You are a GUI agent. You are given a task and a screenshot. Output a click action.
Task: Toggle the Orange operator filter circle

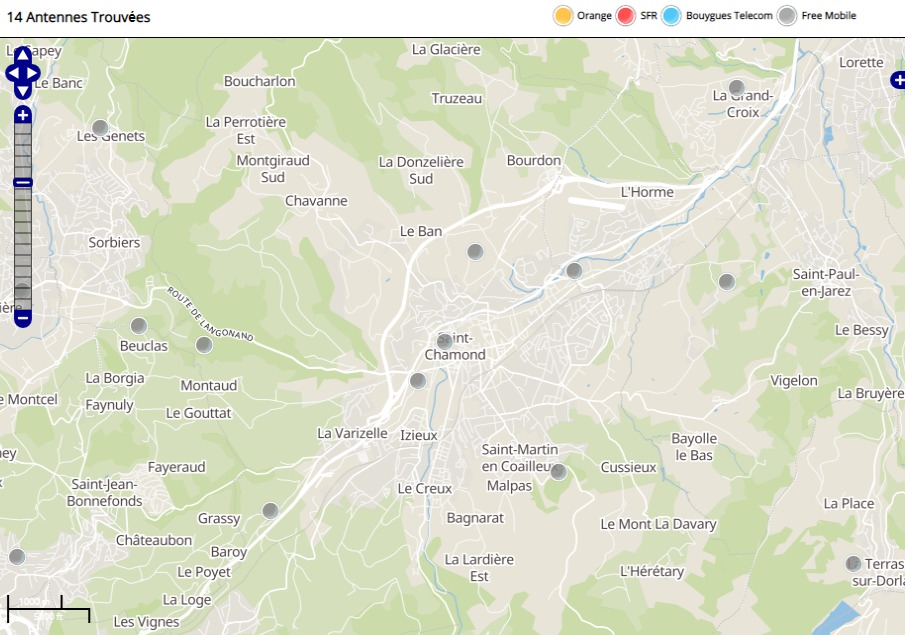563,16
